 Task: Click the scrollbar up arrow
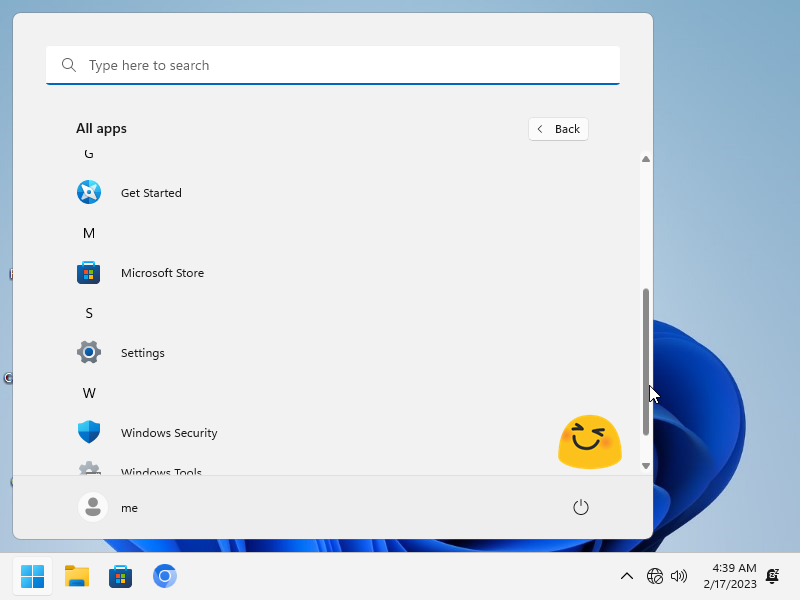(x=645, y=159)
